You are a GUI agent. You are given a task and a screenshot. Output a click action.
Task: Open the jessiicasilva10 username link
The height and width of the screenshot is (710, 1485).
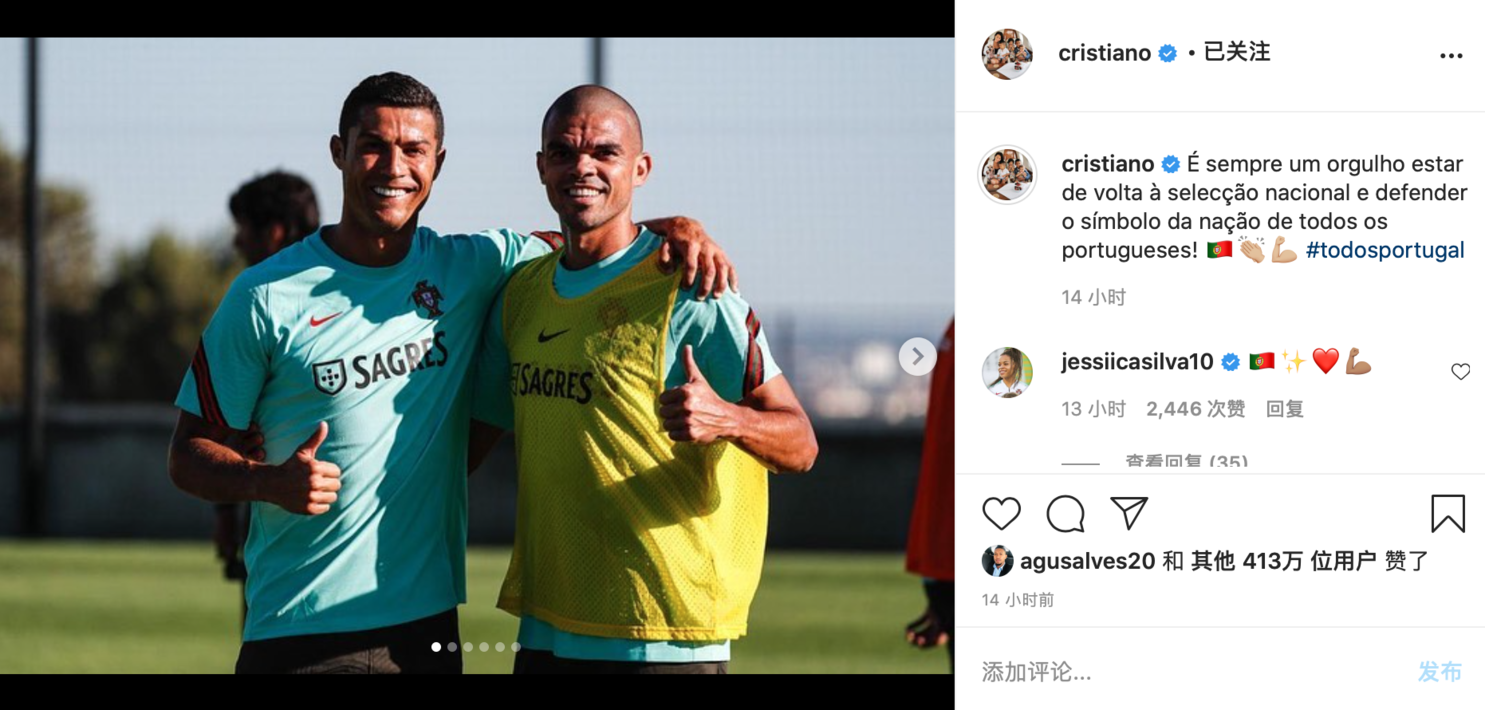[1137, 362]
